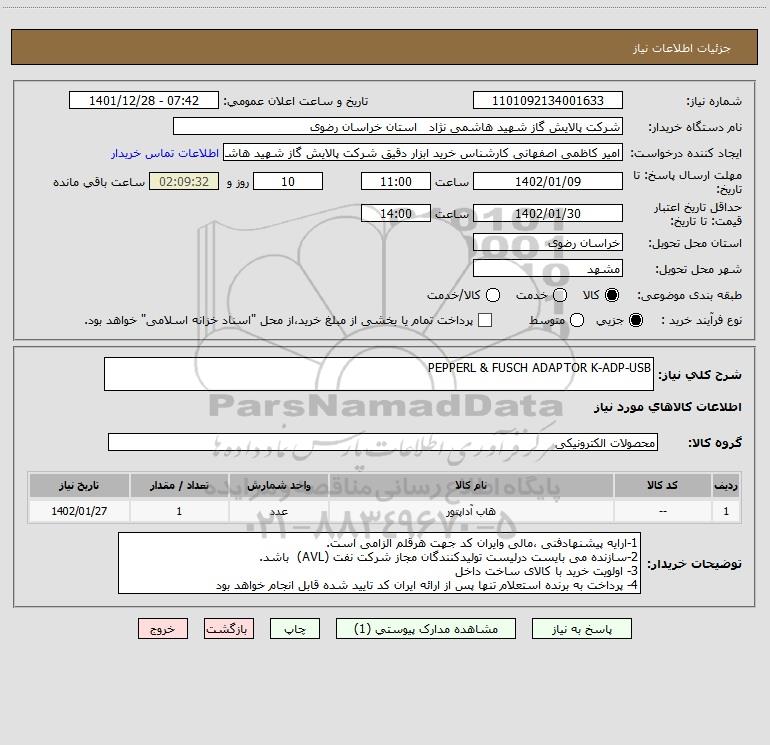
Task: Click the نام کالا column header
Action: coord(471,485)
